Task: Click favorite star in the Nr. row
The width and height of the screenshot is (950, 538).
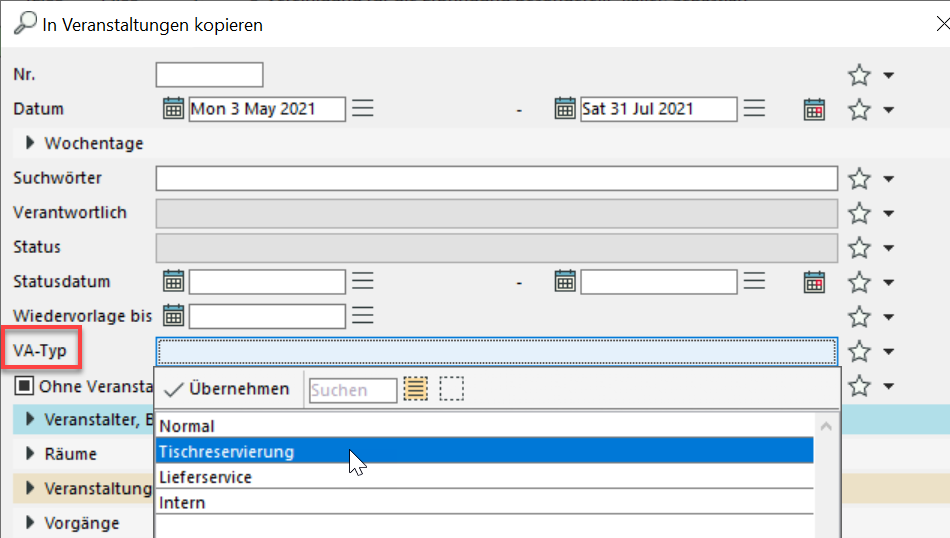Action: 859,75
